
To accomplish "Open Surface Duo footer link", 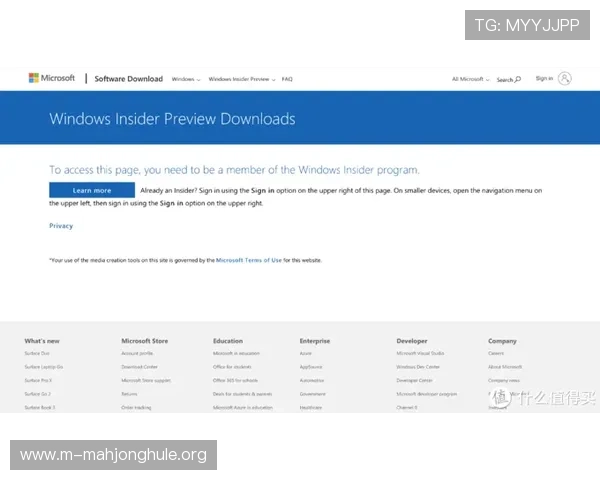I will point(38,353).
